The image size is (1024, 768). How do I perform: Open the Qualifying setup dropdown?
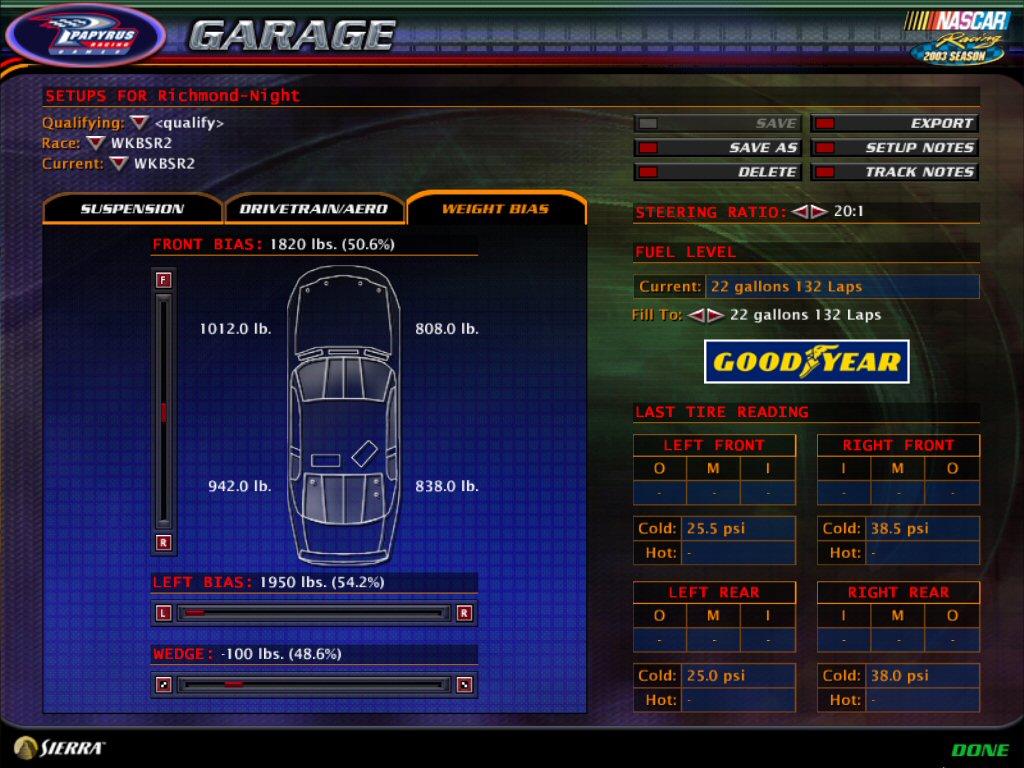(x=139, y=123)
